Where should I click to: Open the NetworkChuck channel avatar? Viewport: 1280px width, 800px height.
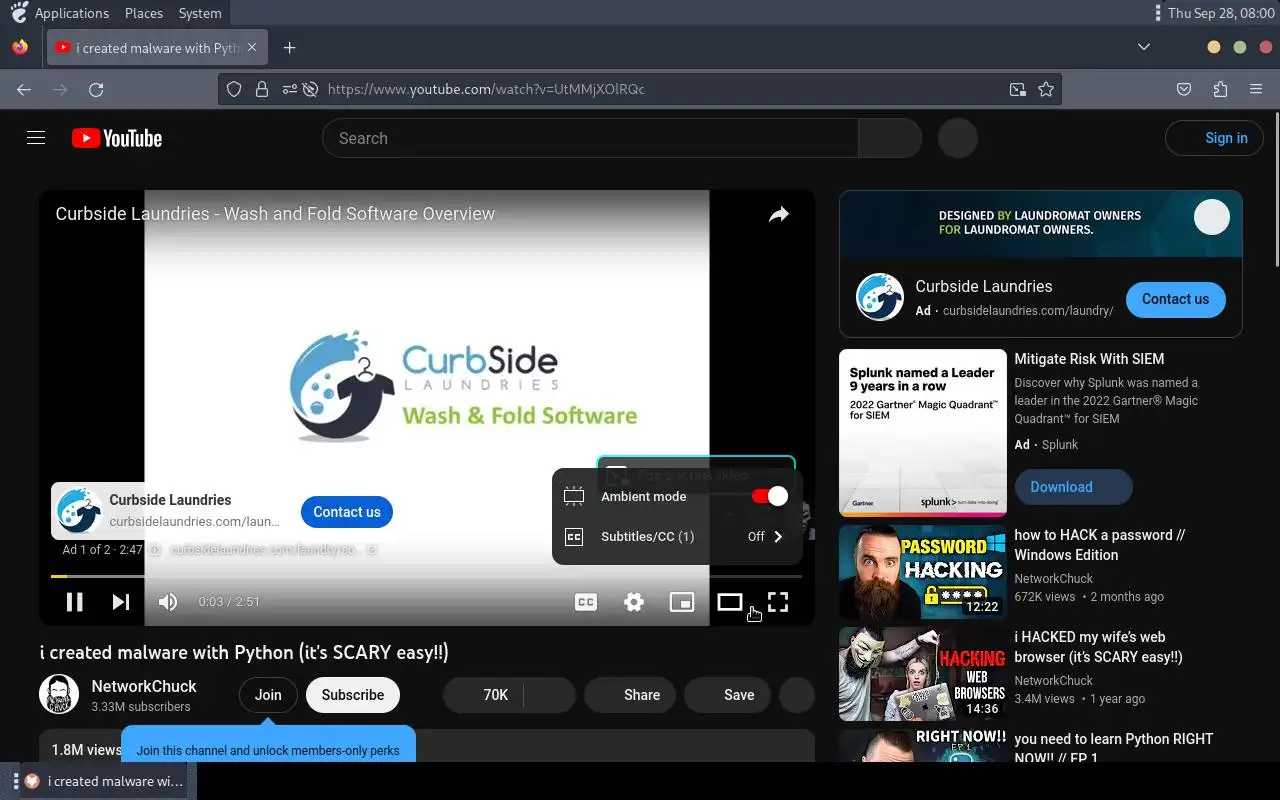pos(59,695)
